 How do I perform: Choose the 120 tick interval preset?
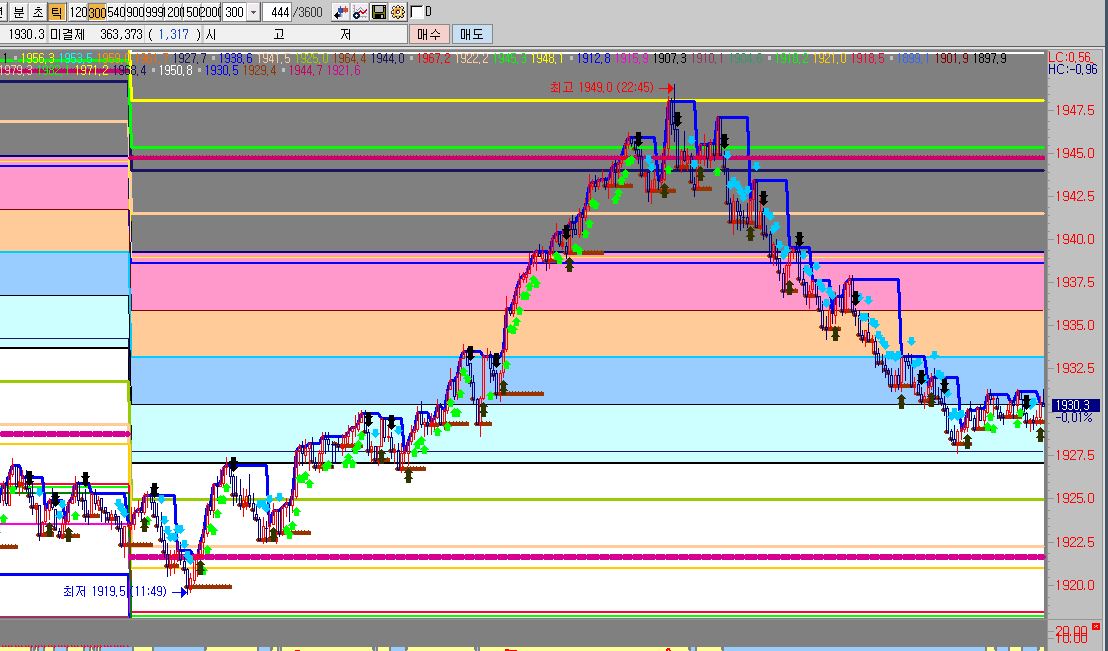pos(77,12)
